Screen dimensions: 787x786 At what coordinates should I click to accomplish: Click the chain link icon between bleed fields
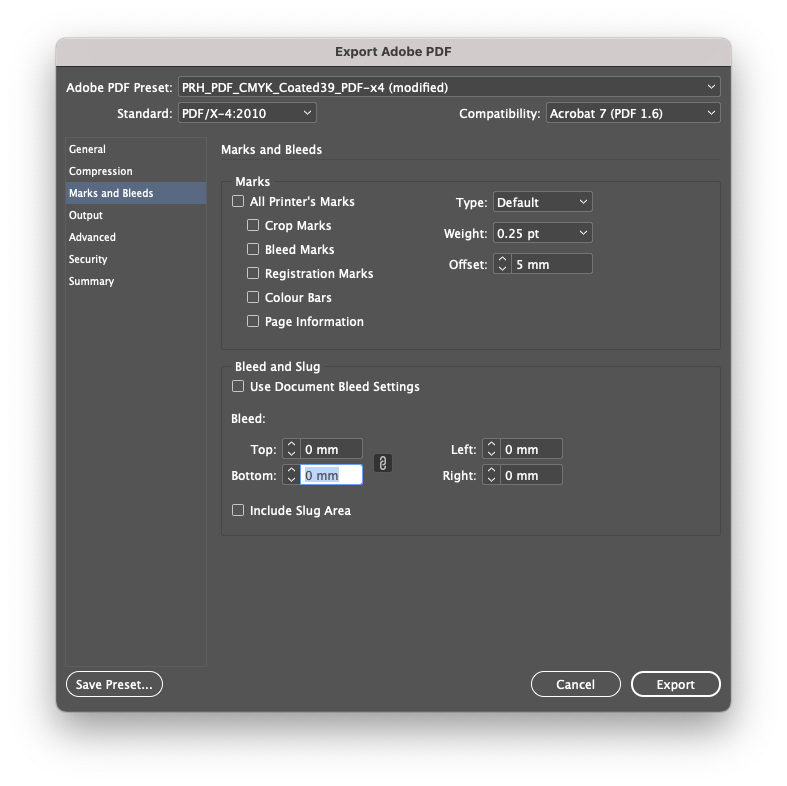382,463
